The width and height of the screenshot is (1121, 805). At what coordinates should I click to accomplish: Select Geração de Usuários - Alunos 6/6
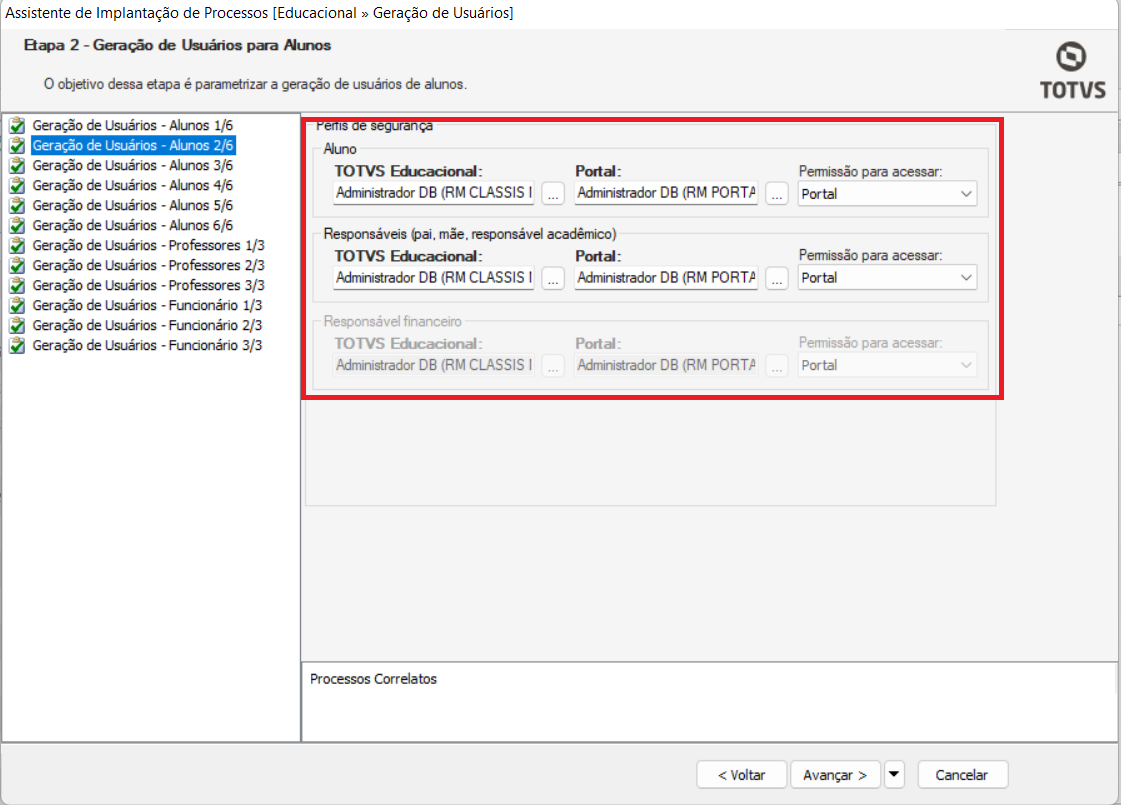[x=133, y=225]
